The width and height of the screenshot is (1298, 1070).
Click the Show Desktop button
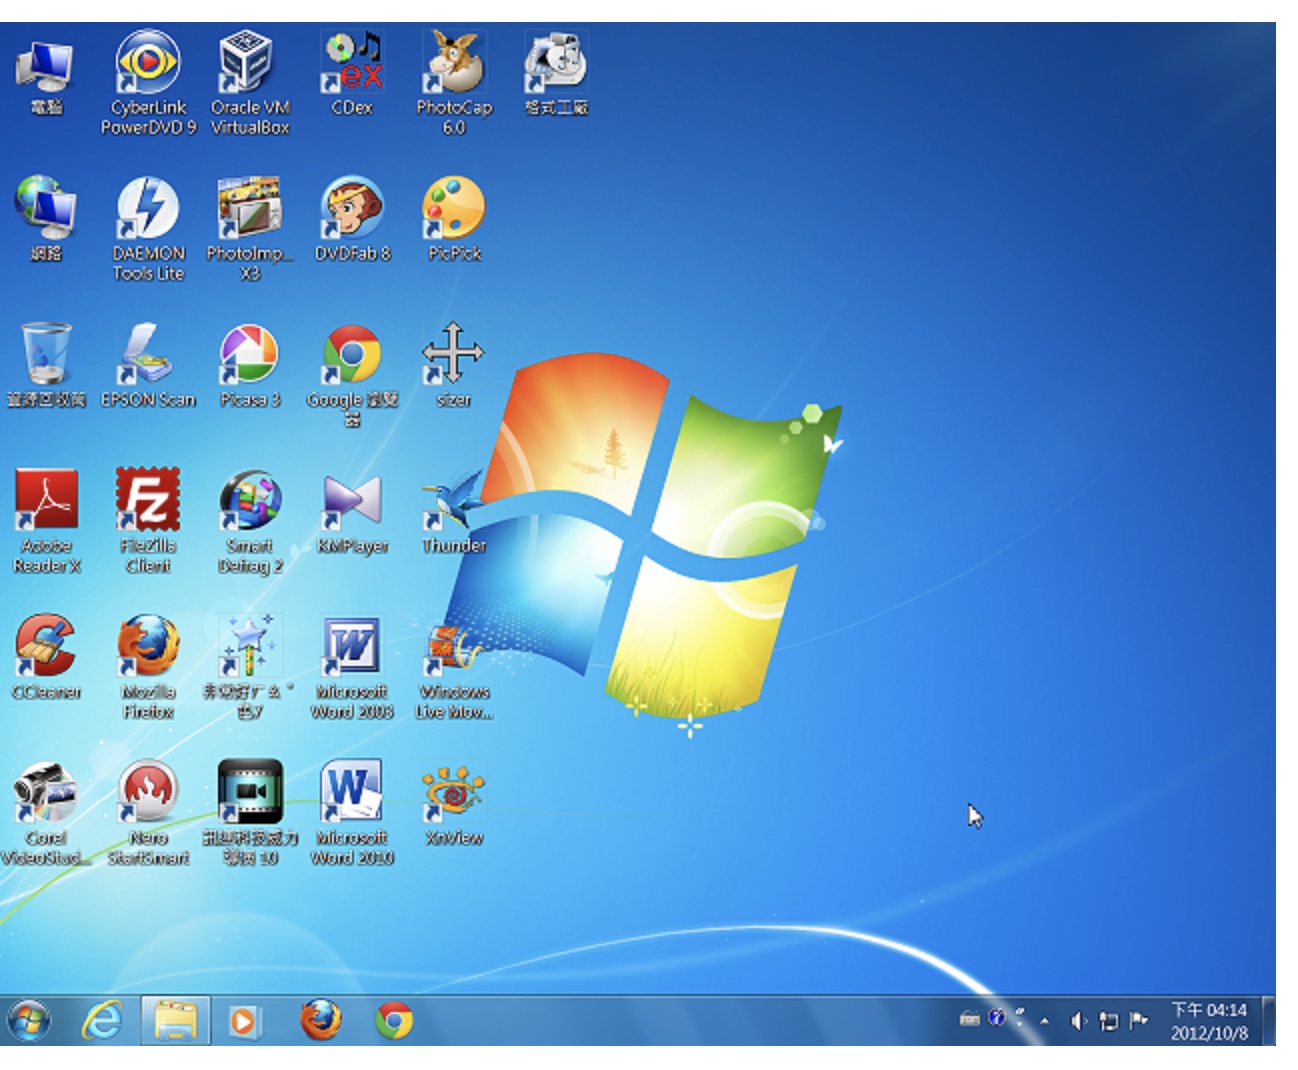pos(1269,1021)
